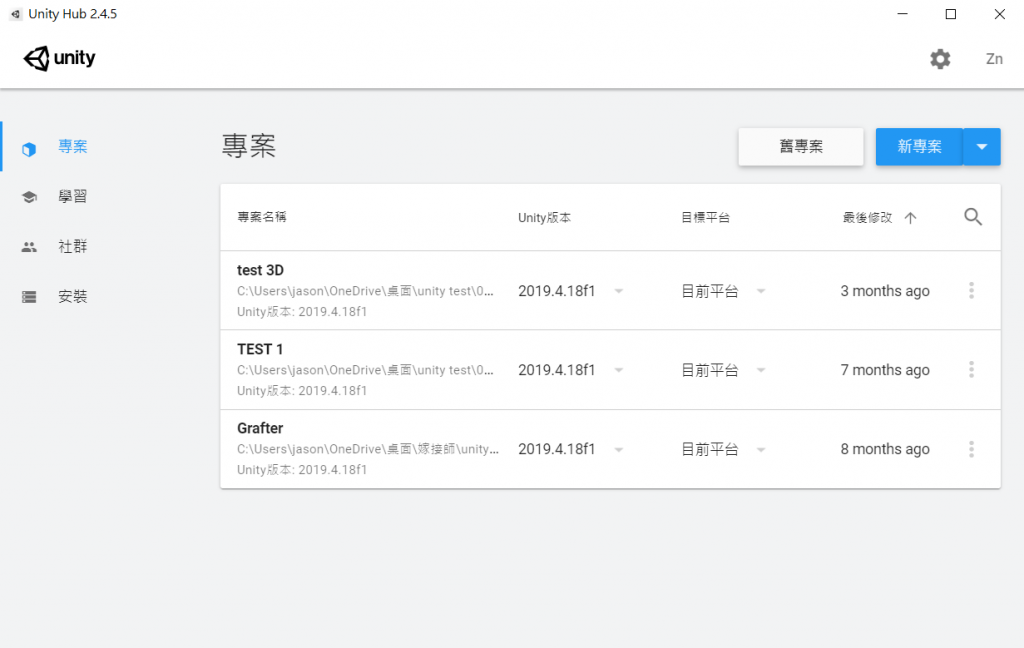The width and height of the screenshot is (1024, 648).
Task: Click the 安裝 list icon
Action: [x=29, y=297]
